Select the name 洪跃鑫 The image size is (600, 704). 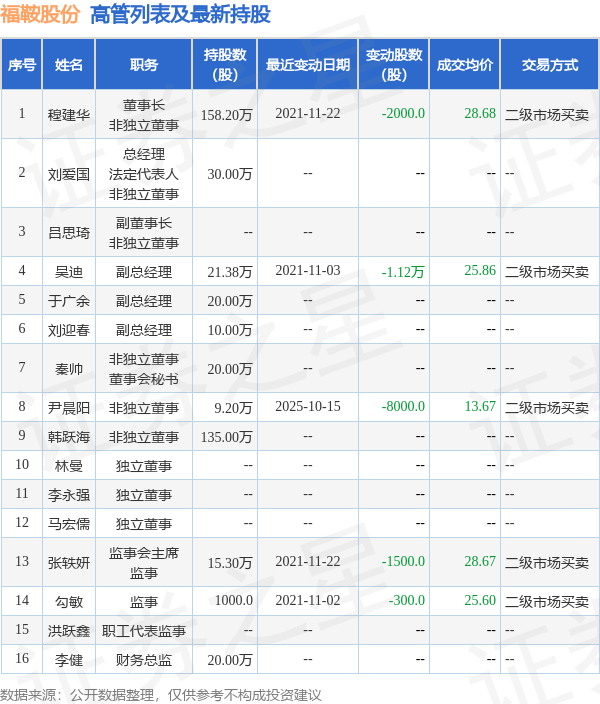click(x=69, y=631)
